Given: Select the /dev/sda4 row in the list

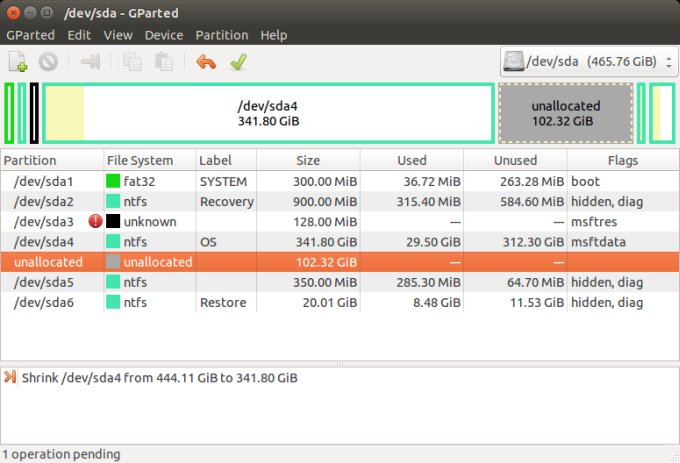Looking at the screenshot, I should coord(45,241).
